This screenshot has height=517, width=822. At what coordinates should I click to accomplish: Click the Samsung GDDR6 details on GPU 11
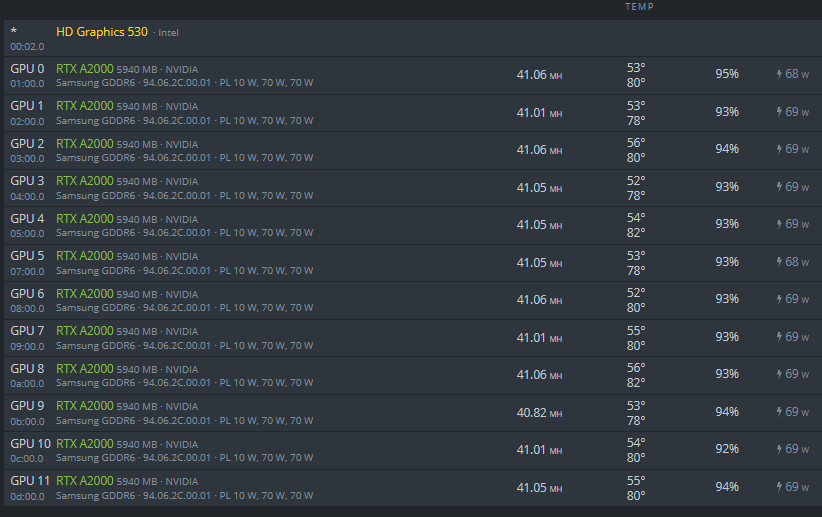point(184,496)
